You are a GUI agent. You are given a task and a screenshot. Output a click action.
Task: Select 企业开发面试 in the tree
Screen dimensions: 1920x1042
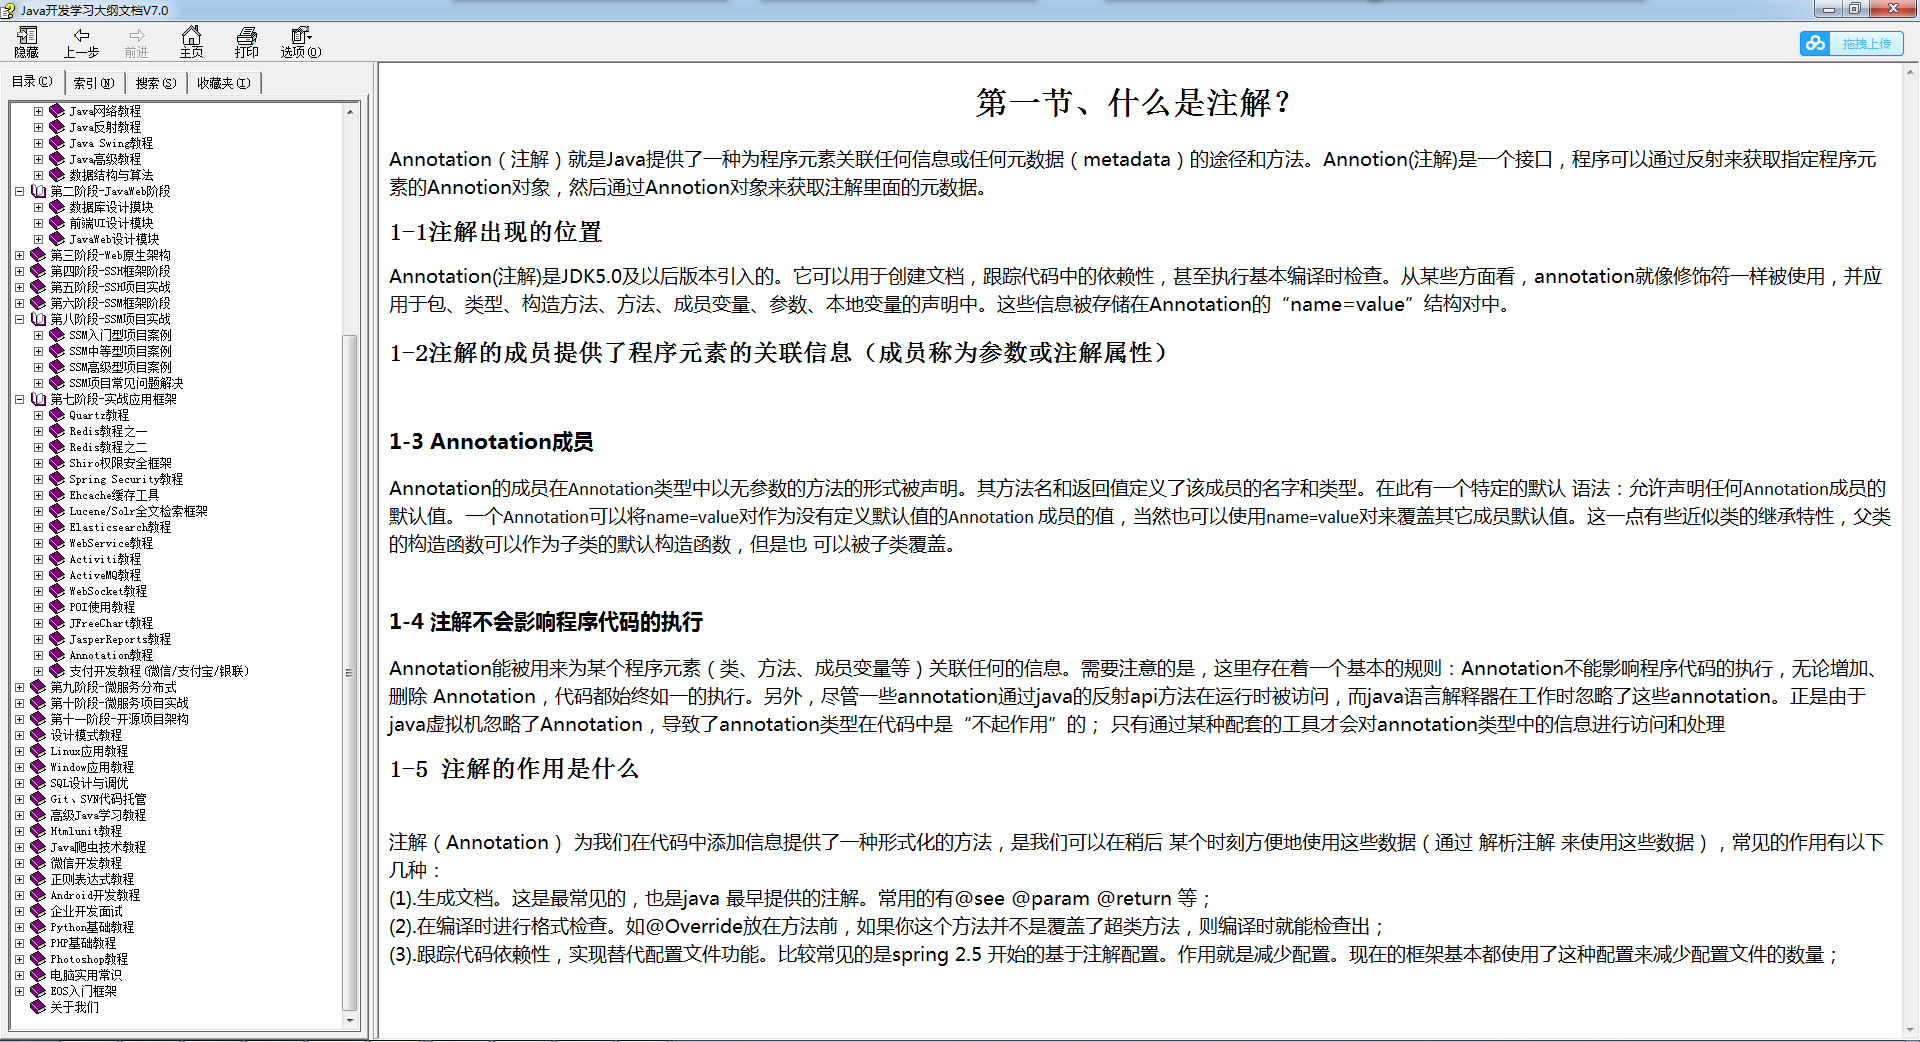86,911
